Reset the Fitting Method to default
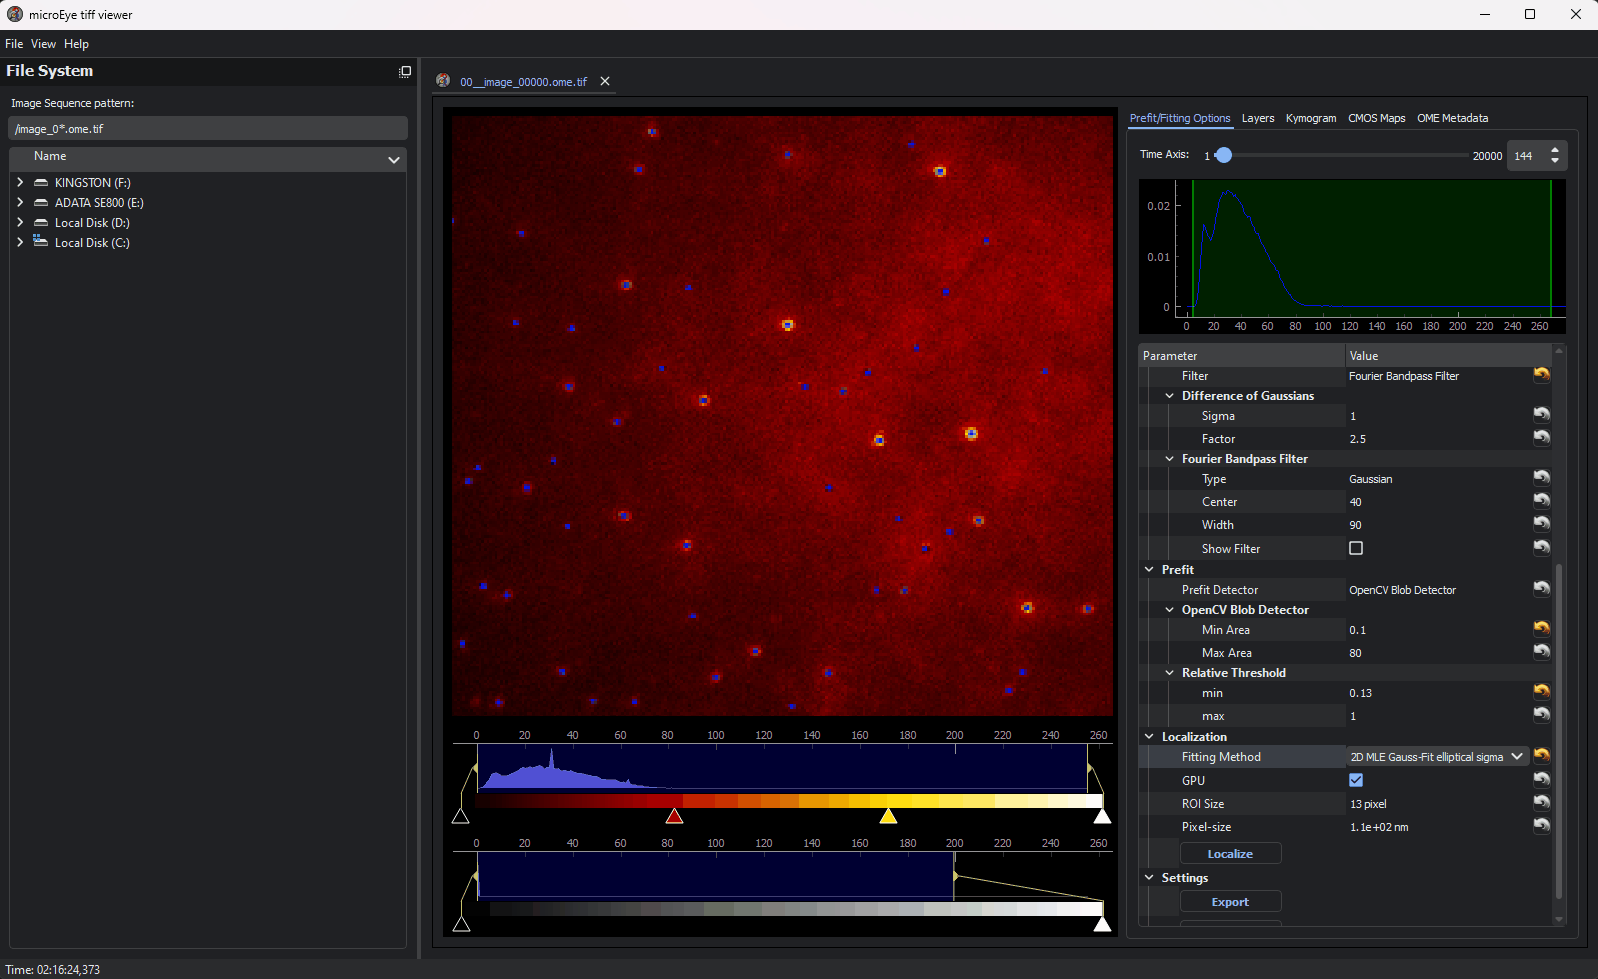 (x=1541, y=756)
